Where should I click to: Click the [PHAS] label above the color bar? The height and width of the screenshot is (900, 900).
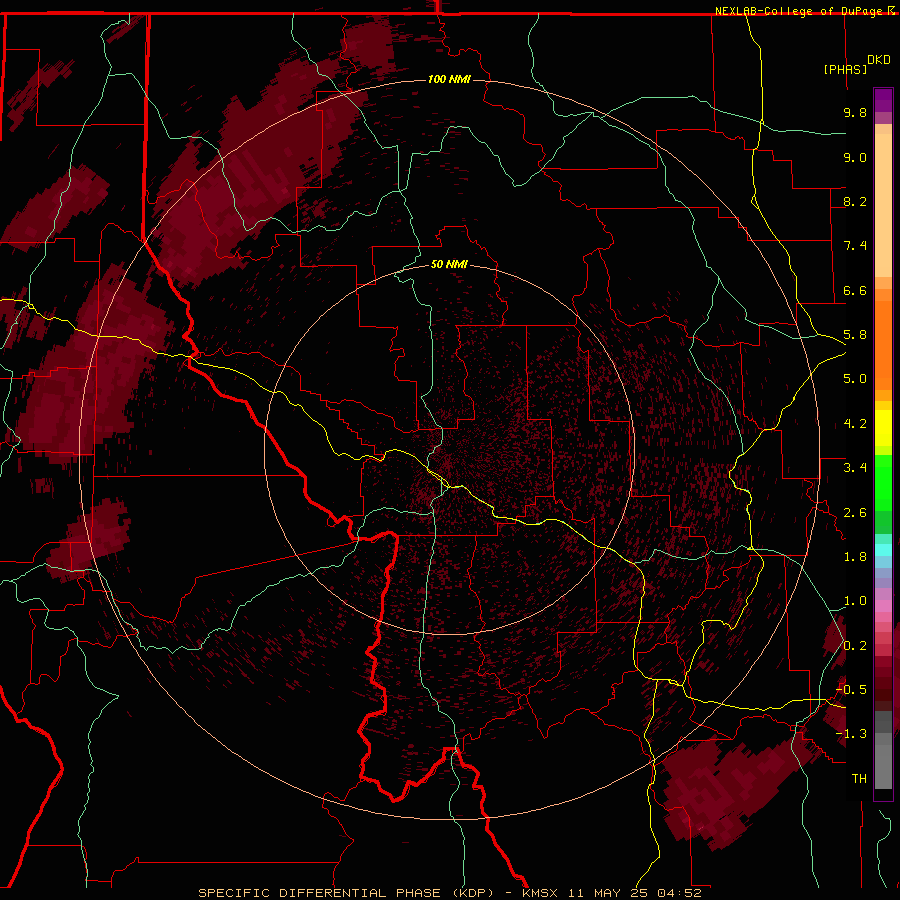pyautogui.click(x=845, y=69)
